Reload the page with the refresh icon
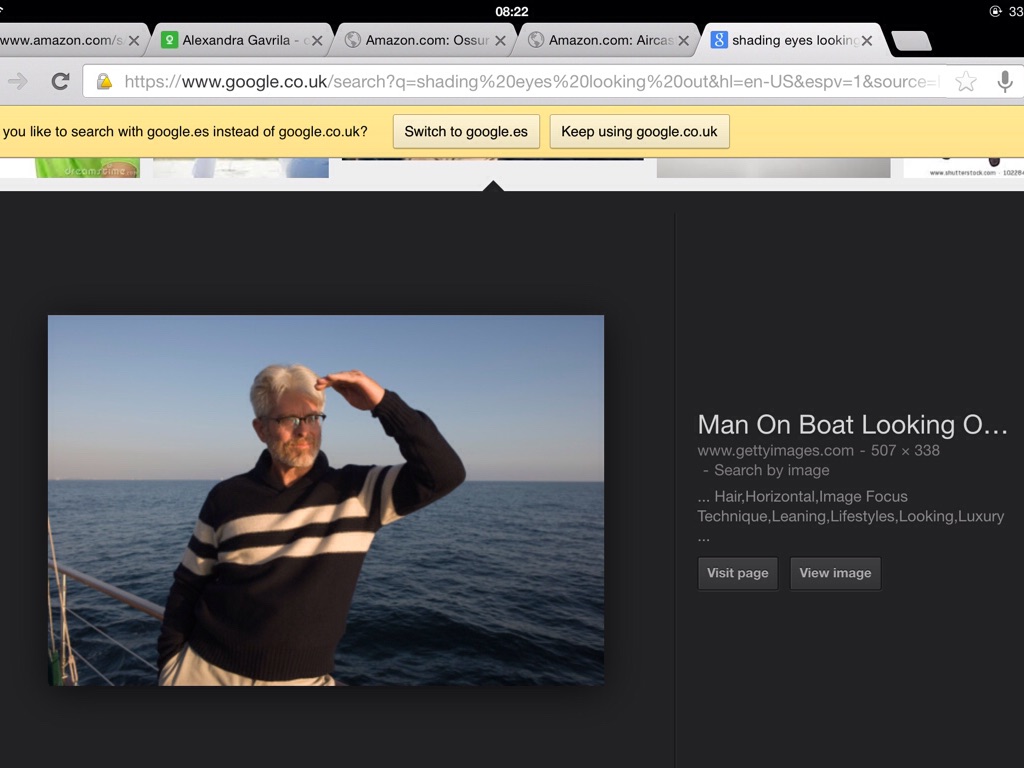The image size is (1024, 768). [60, 82]
